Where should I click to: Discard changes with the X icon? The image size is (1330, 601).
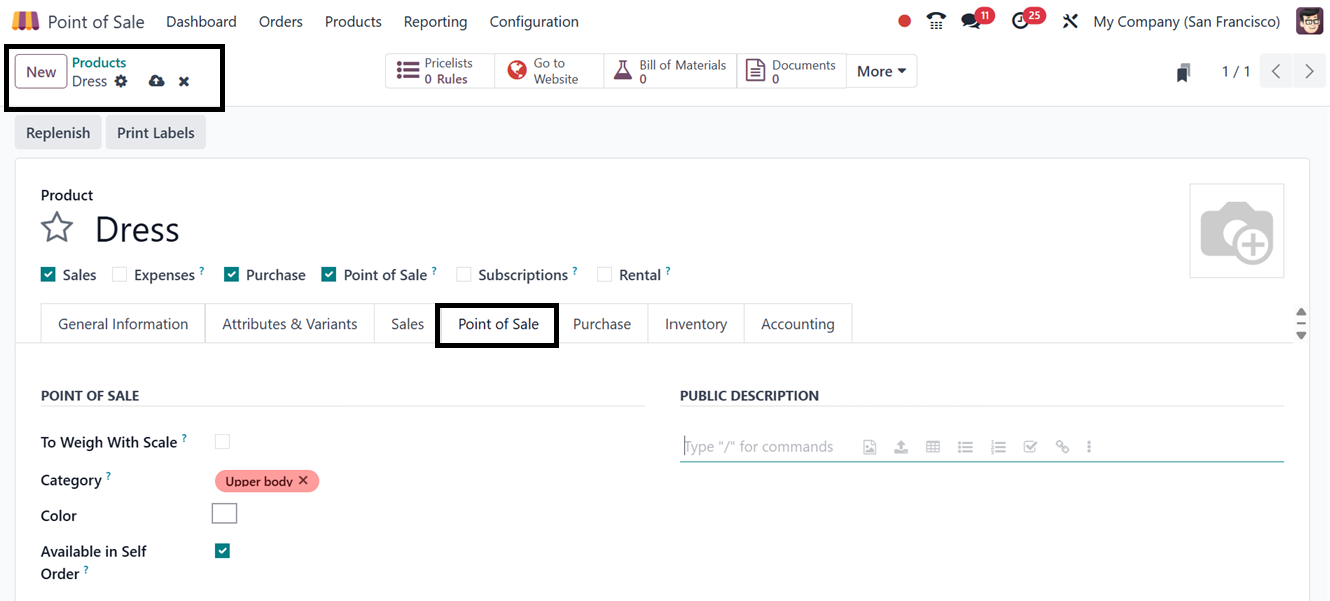pos(184,81)
